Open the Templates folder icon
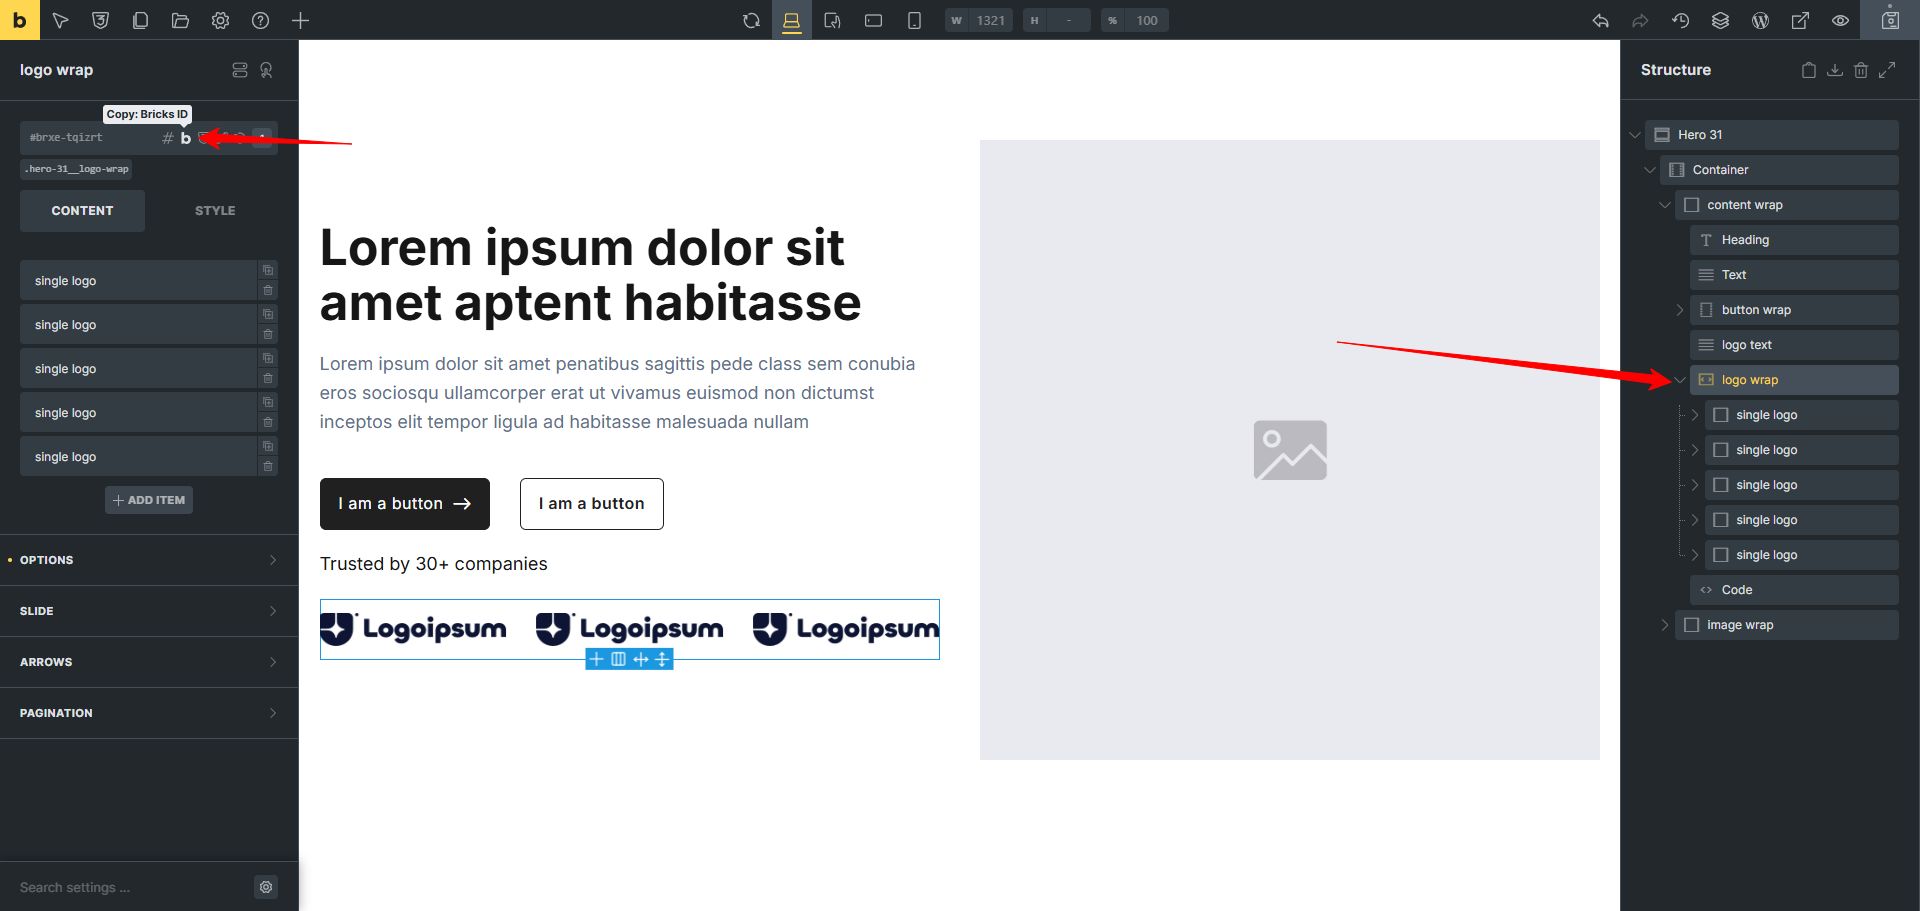Viewport: 1920px width, 911px height. (180, 20)
